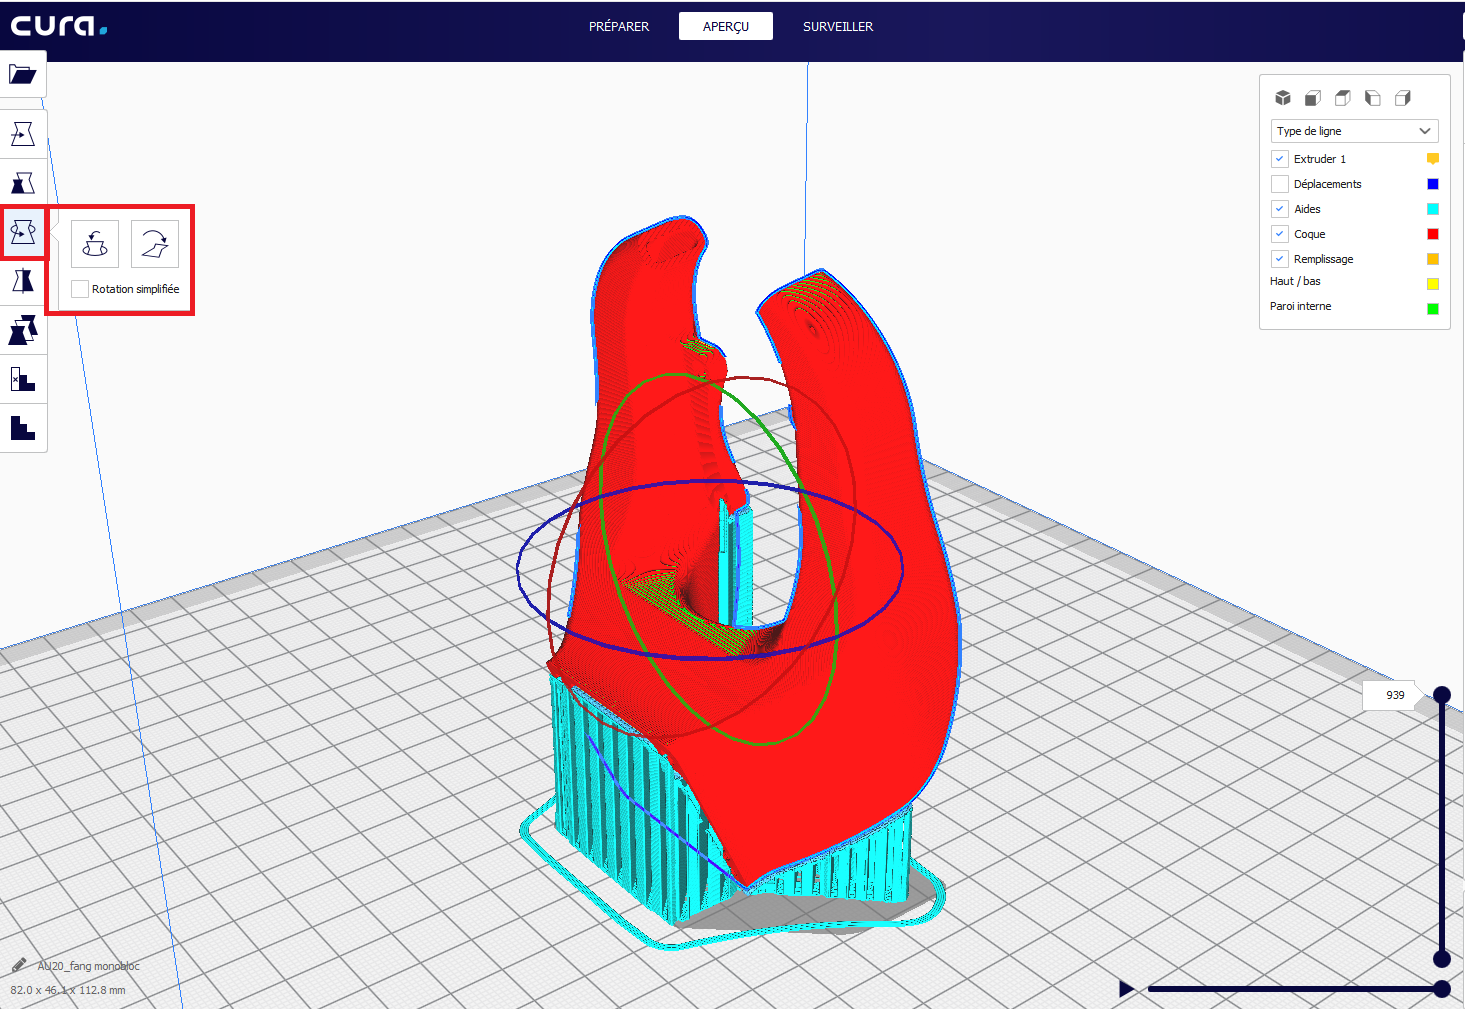Play the layer simulation
This screenshot has width=1465, height=1009.
coord(1127,989)
